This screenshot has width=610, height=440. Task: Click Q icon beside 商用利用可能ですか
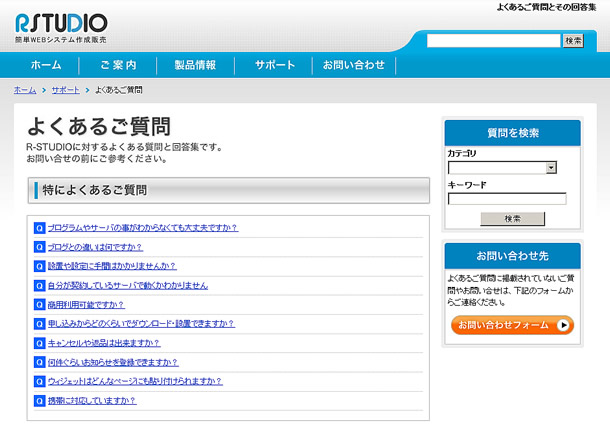click(x=39, y=304)
